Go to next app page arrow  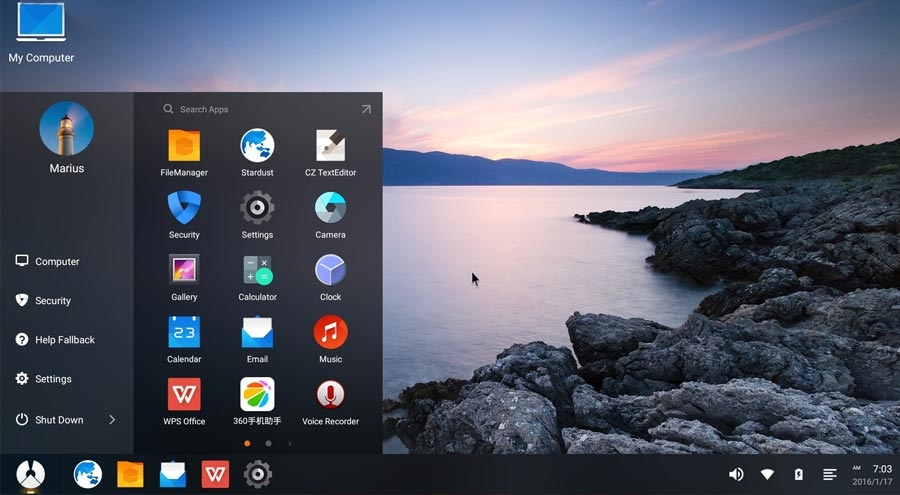(290, 443)
